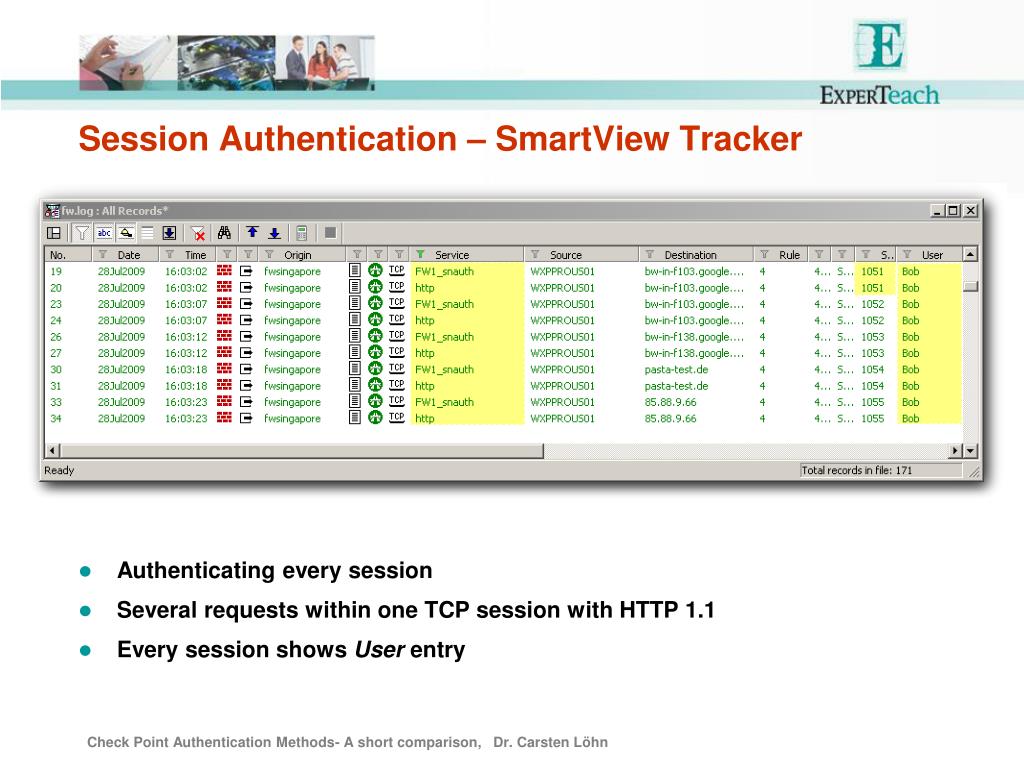Click green accept icon in row 33
The width and height of the screenshot is (1024, 768).
point(375,401)
